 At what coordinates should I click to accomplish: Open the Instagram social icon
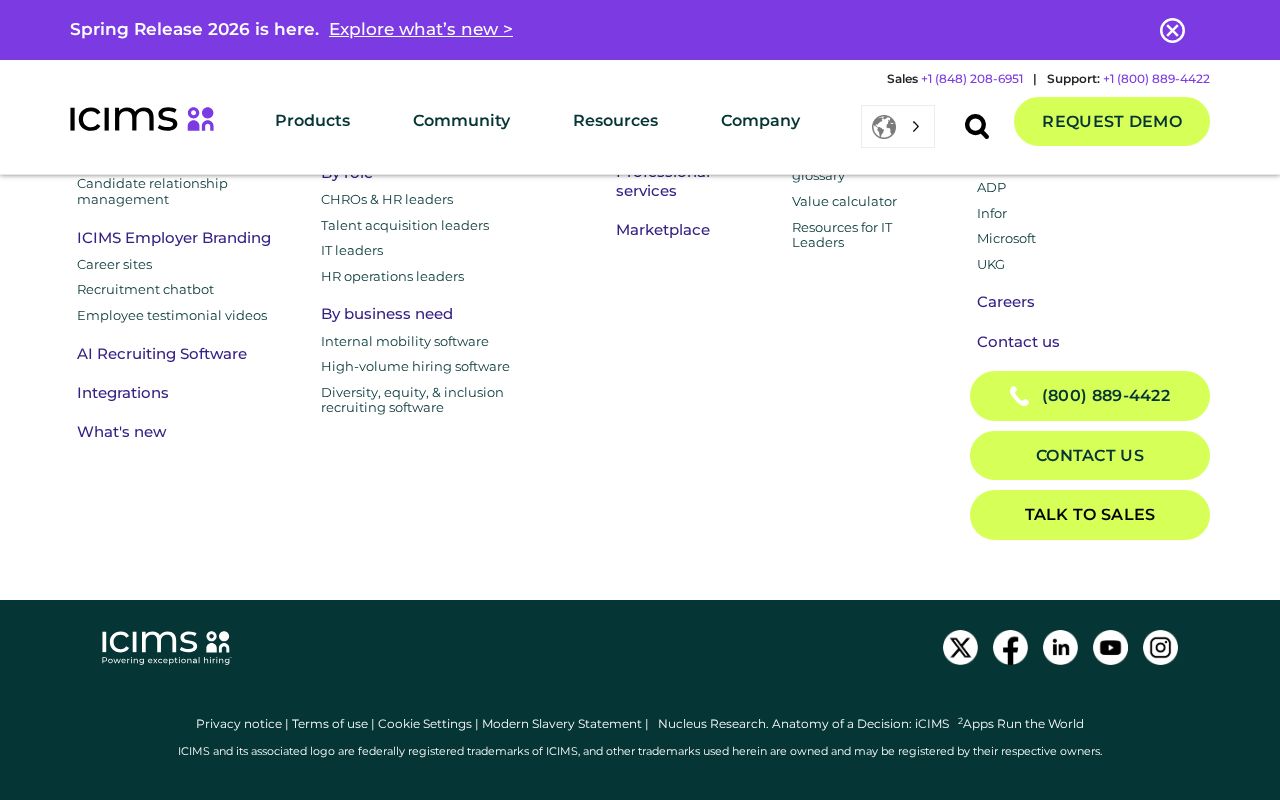coord(1160,648)
